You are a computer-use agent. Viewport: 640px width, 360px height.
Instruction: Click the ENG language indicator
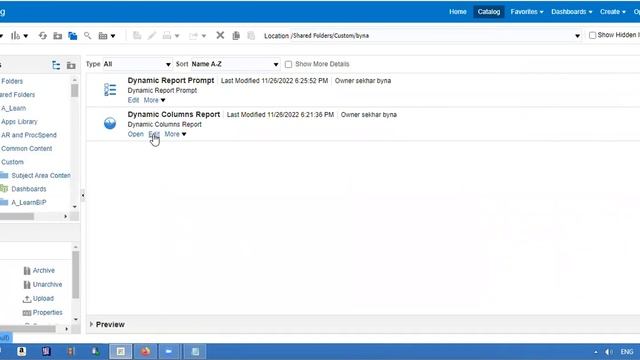(627, 352)
